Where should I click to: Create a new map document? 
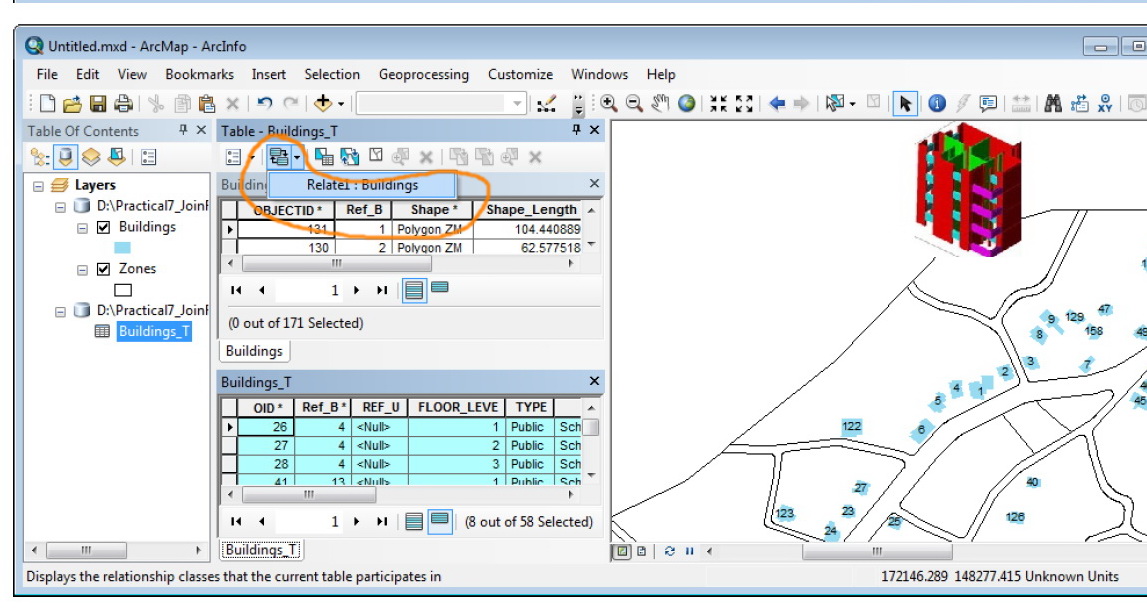coord(48,104)
